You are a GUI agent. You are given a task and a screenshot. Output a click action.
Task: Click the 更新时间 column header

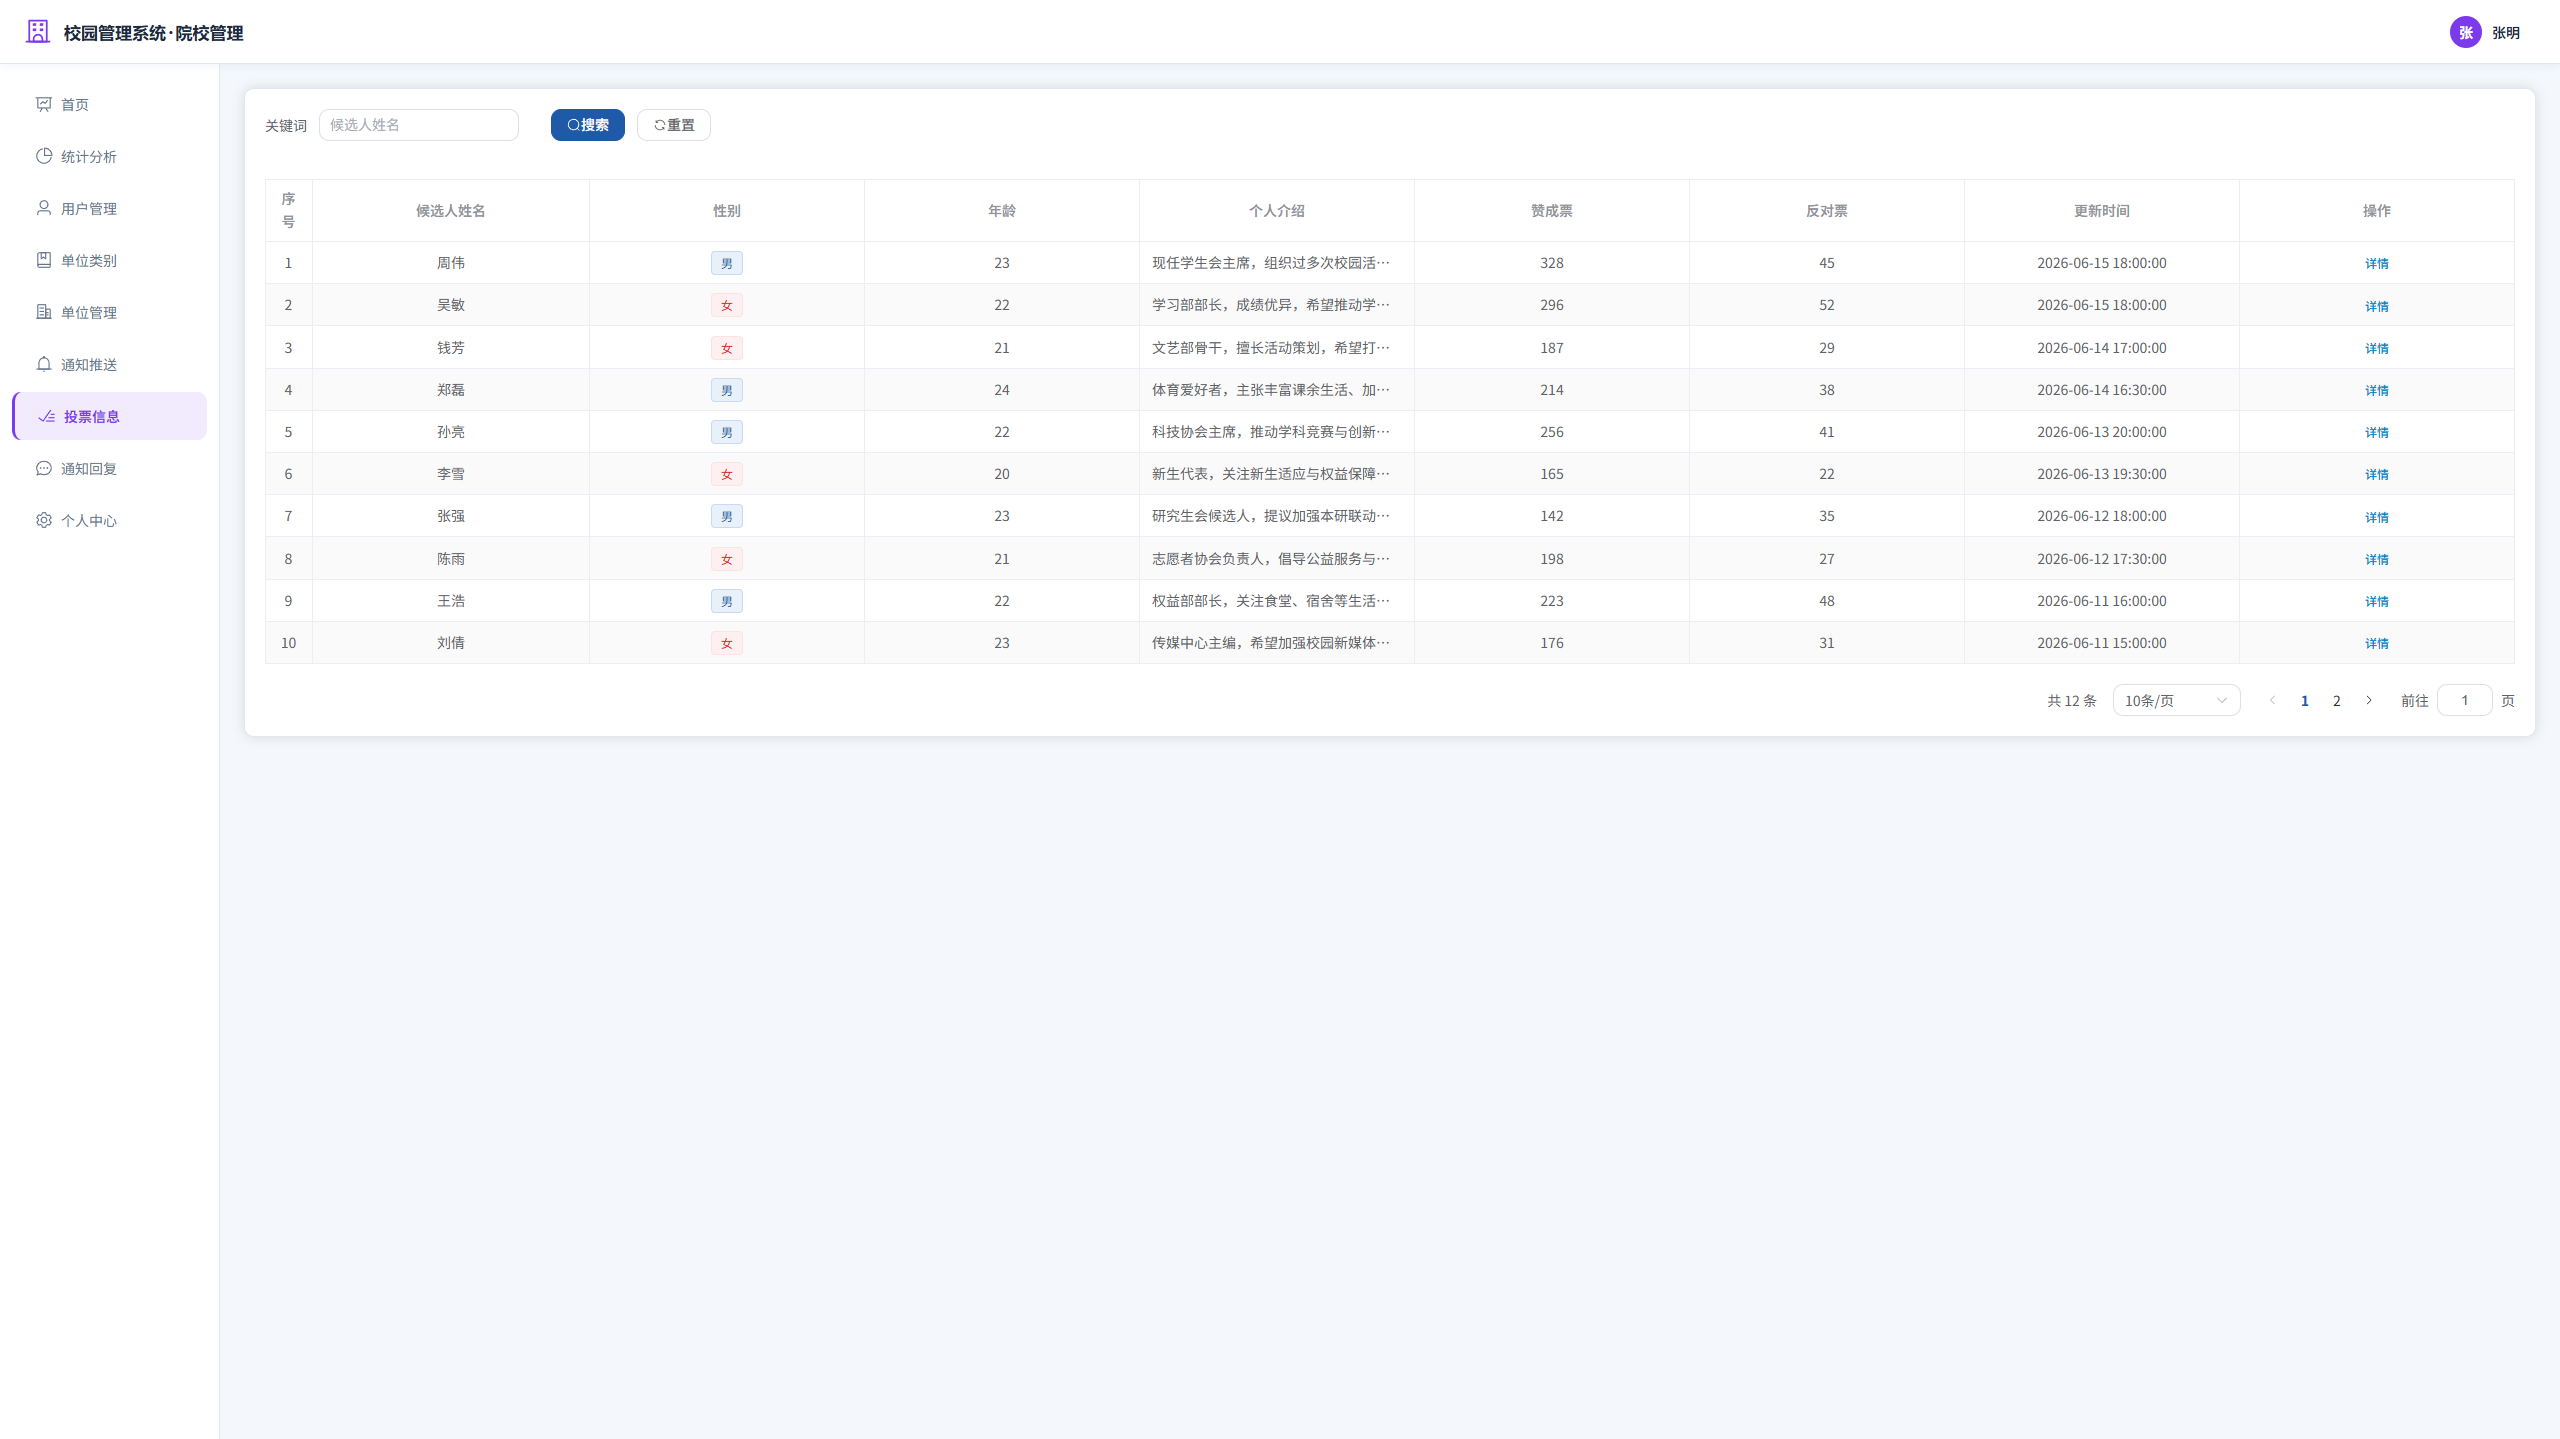(2102, 211)
